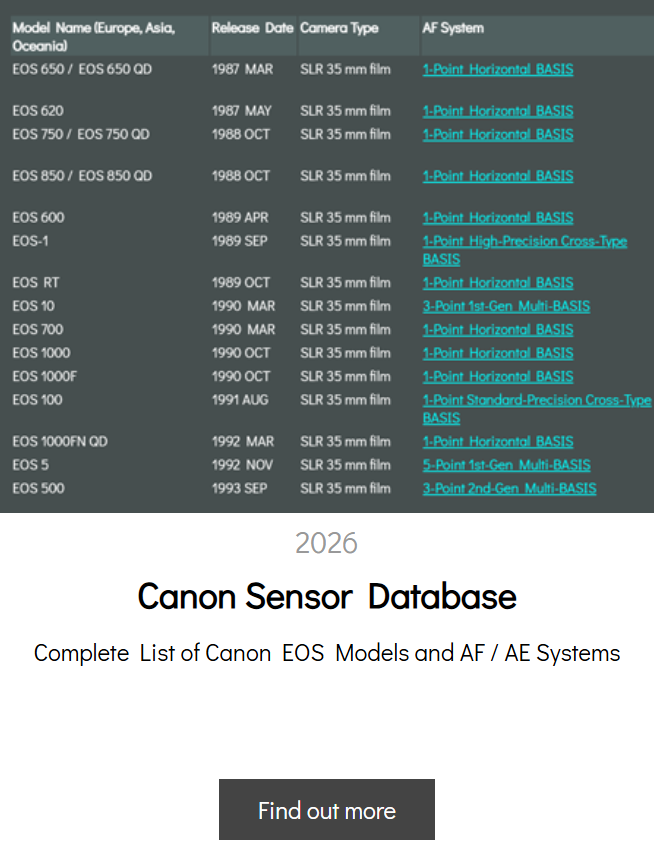Click the AF System column header
Image resolution: width=654 pixels, height=856 pixels.
pos(453,28)
